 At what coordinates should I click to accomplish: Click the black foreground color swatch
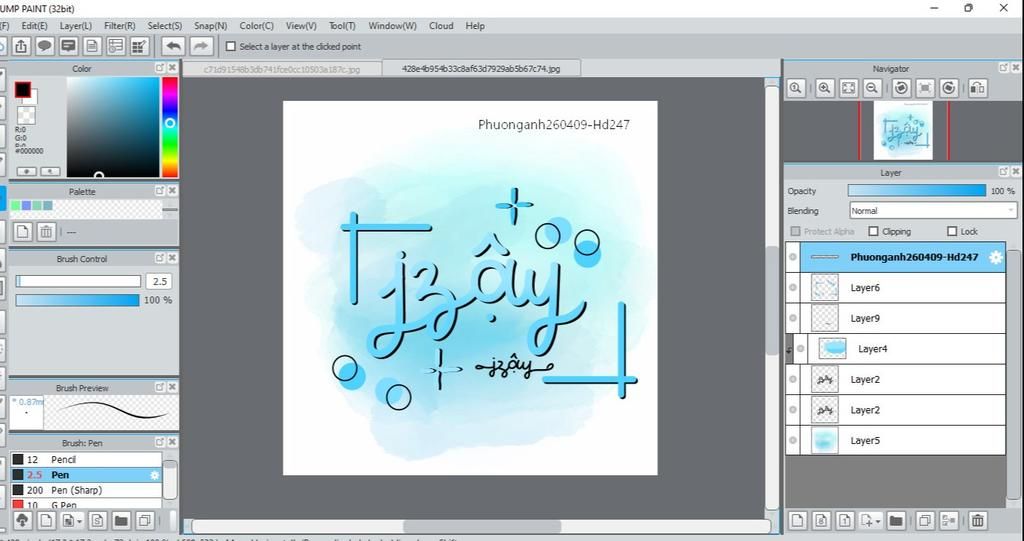pos(23,90)
